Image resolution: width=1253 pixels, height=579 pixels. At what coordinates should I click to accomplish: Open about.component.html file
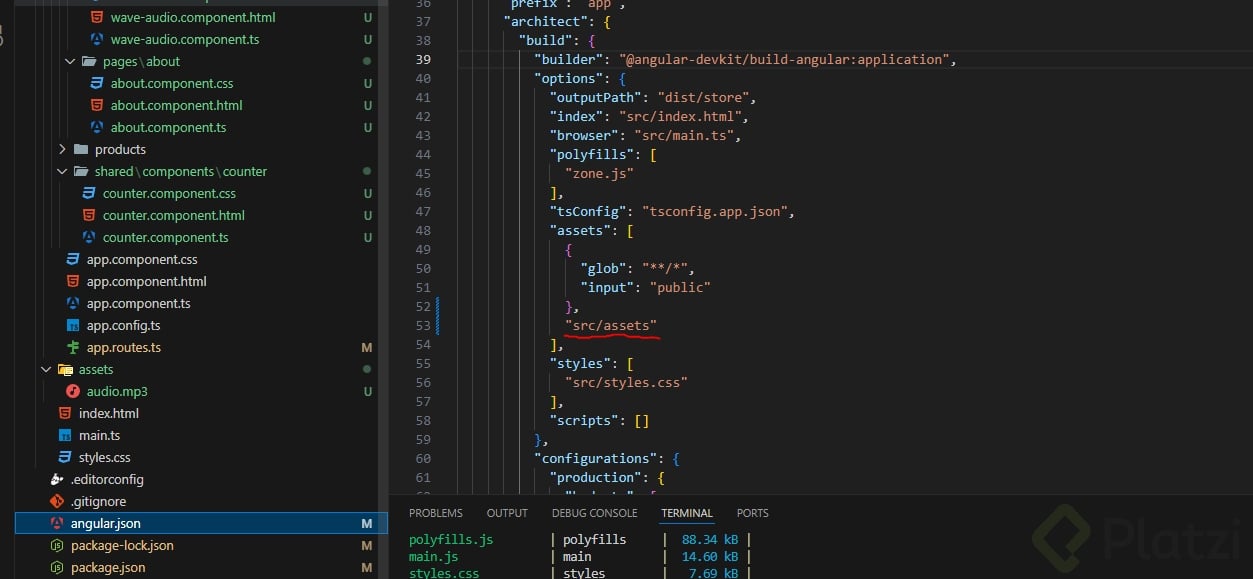pyautogui.click(x=176, y=105)
